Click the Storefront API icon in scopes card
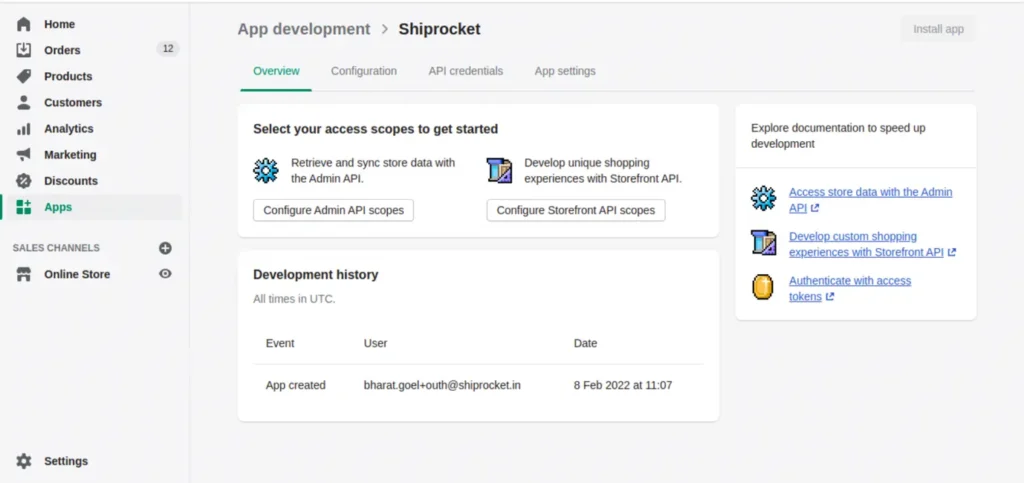This screenshot has height=483, width=1024. (x=500, y=170)
